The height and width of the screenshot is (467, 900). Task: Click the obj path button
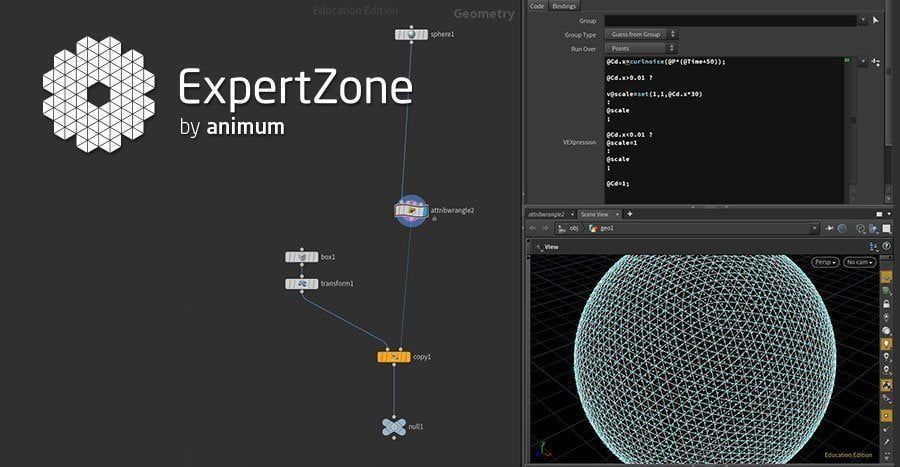point(569,228)
